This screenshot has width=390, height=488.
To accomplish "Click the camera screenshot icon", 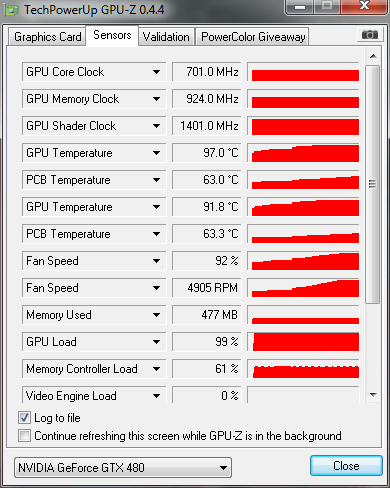I will (369, 35).
